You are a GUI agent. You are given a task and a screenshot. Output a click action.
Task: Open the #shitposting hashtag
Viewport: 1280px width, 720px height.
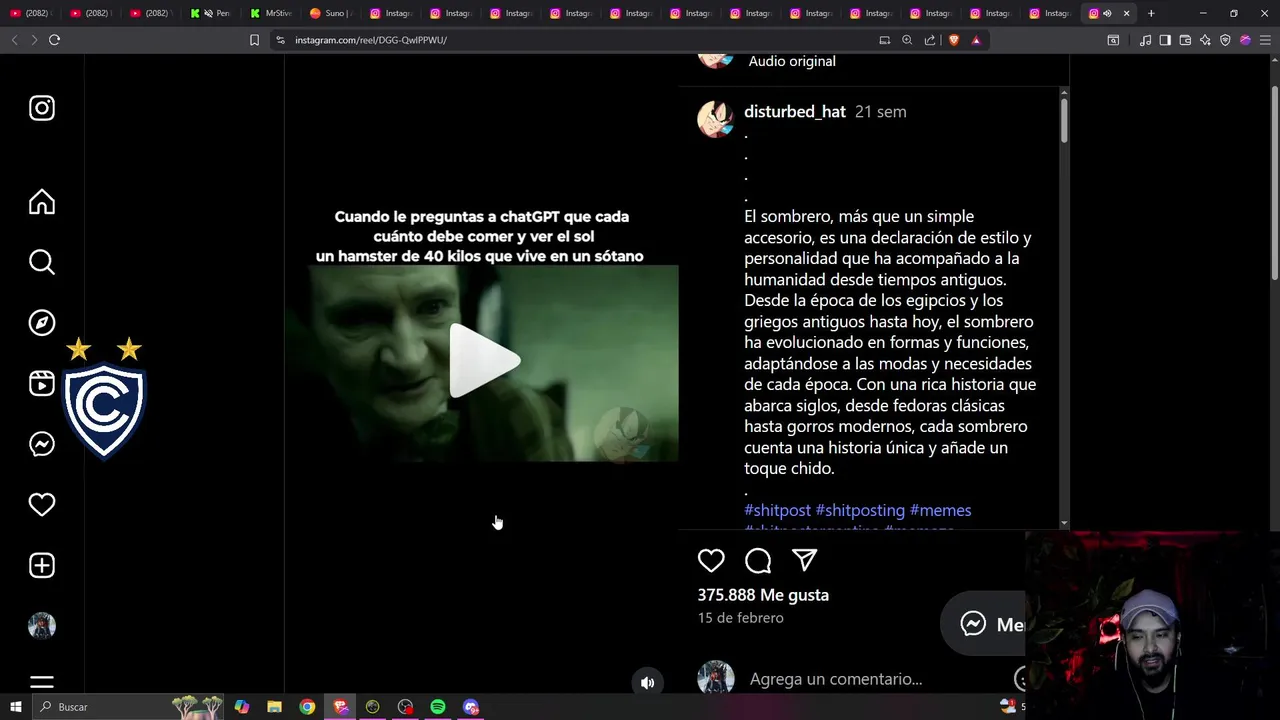860,510
